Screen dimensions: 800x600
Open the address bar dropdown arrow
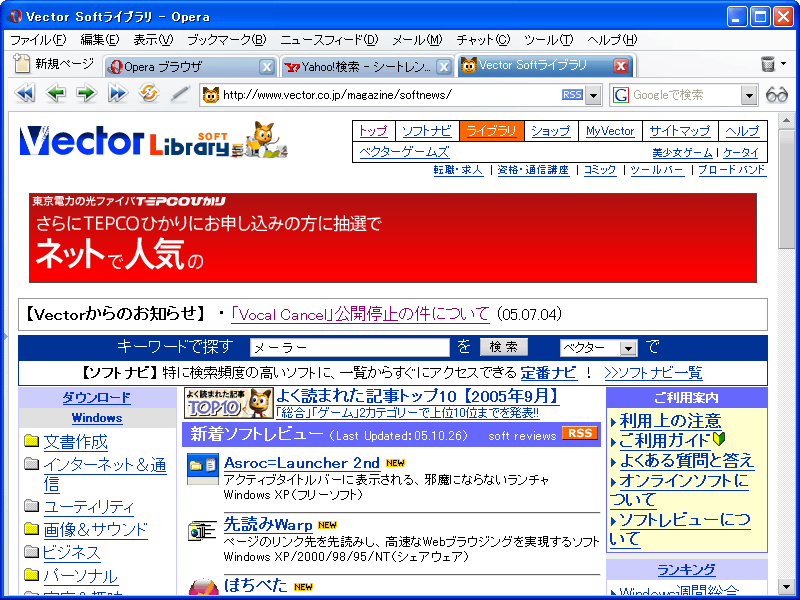point(592,95)
